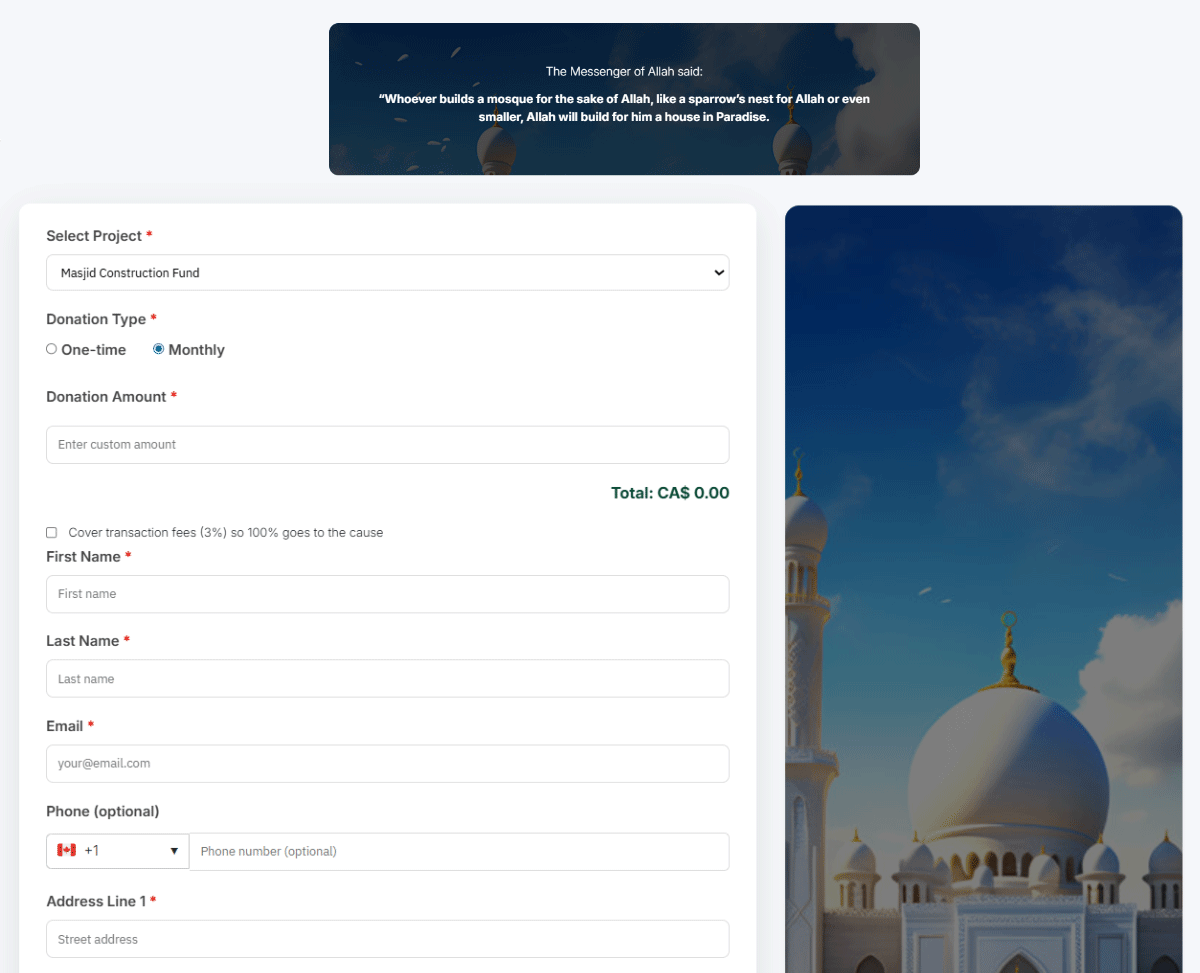The height and width of the screenshot is (973, 1200).
Task: Select the One-time donation radio button
Action: [52, 349]
